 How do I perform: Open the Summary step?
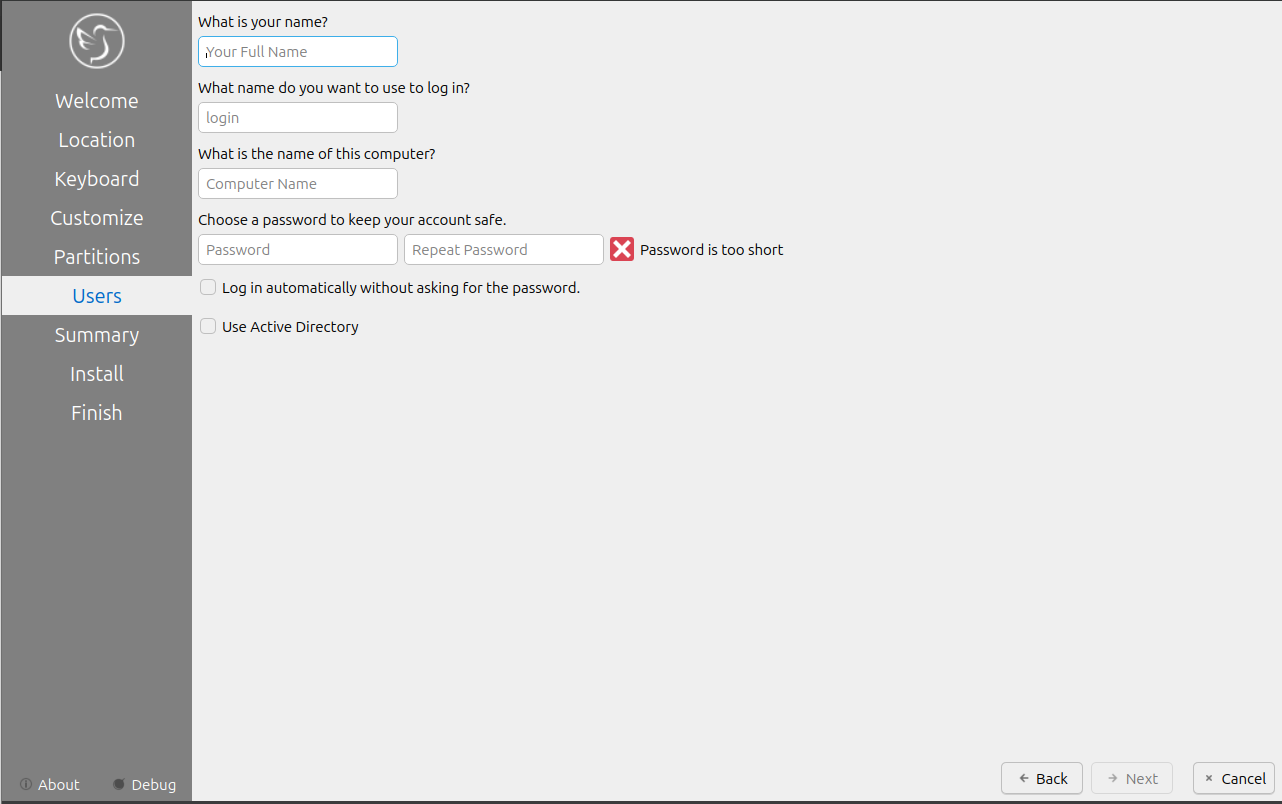pyautogui.click(x=96, y=335)
